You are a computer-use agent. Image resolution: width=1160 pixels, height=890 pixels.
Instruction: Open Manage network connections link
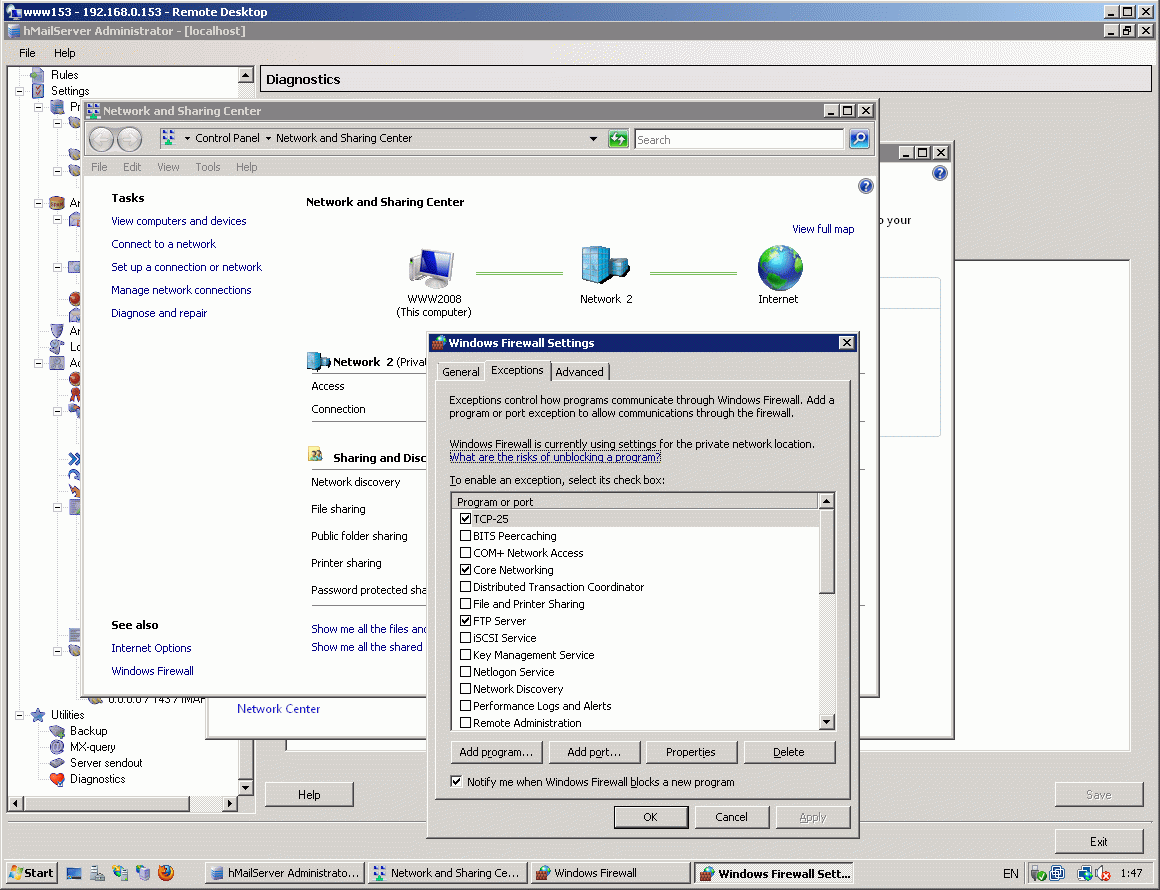click(x=181, y=290)
